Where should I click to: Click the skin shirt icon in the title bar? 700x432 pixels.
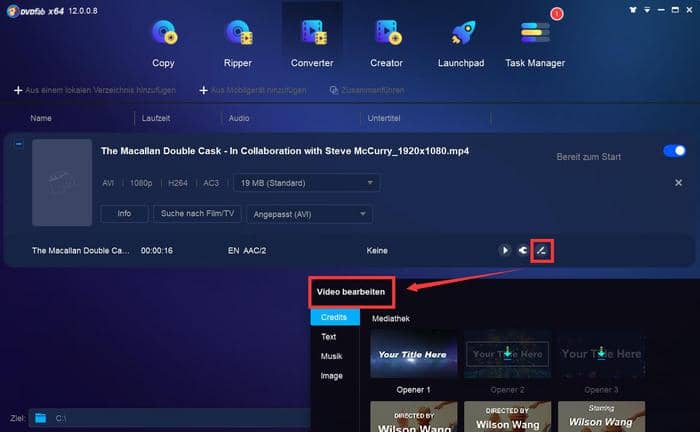[633, 10]
